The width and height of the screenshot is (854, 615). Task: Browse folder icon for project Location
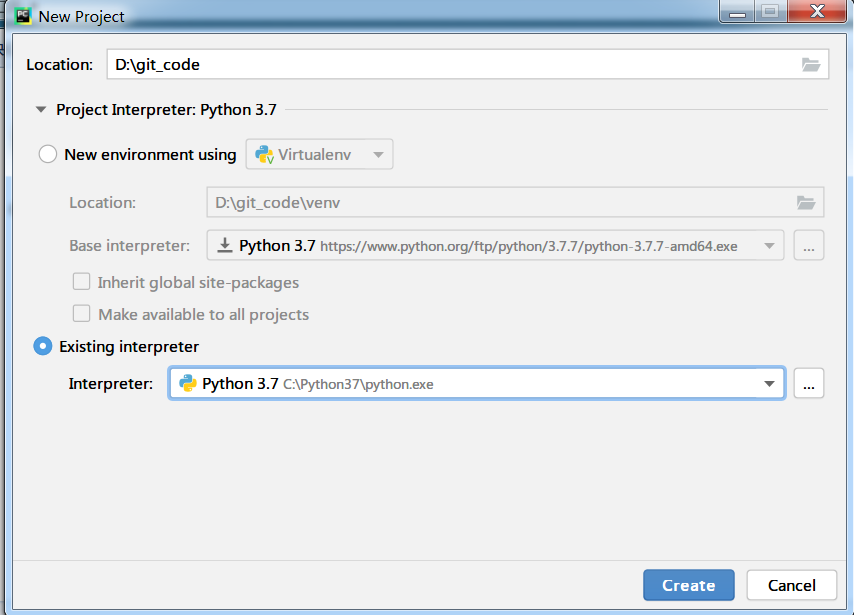pyautogui.click(x=811, y=65)
